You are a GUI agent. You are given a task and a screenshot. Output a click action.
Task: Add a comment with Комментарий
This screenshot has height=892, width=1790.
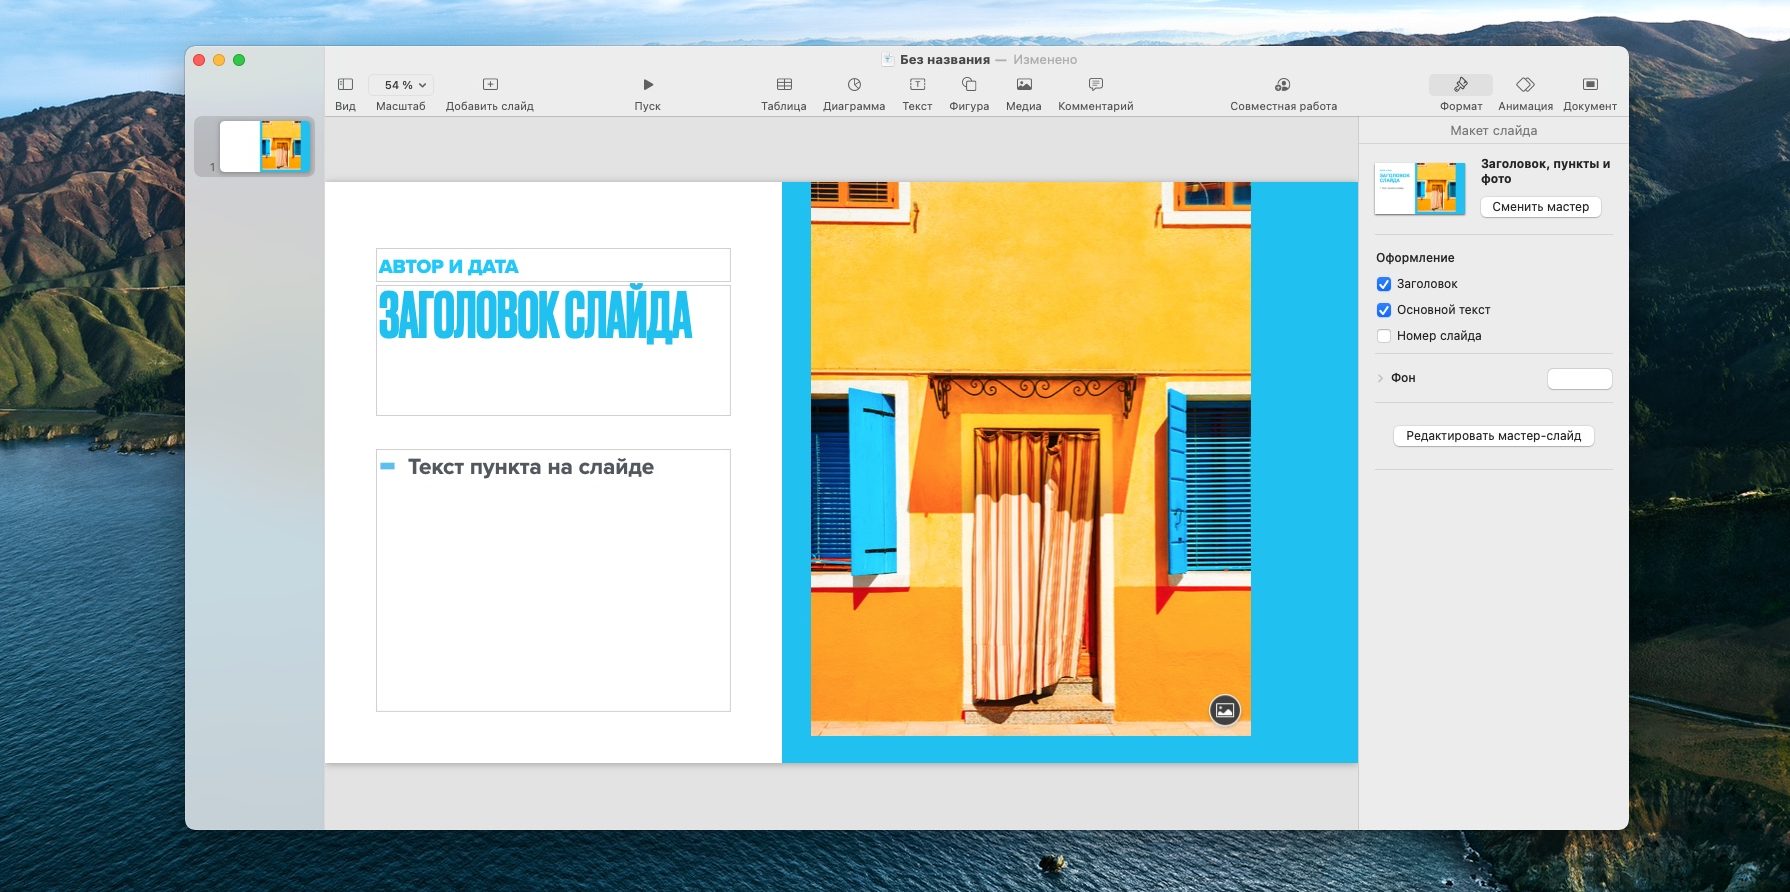[x=1096, y=85]
